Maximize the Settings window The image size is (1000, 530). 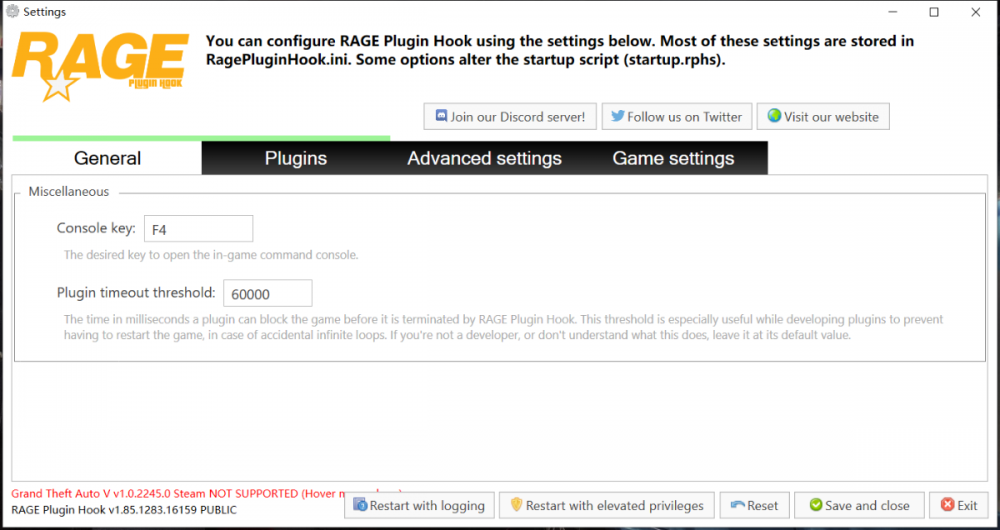[934, 12]
